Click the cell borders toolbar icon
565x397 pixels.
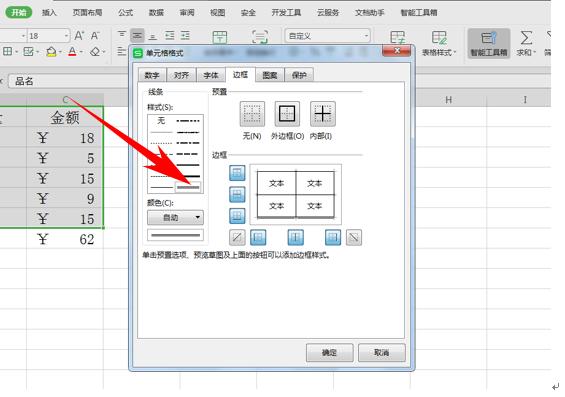coord(7,52)
